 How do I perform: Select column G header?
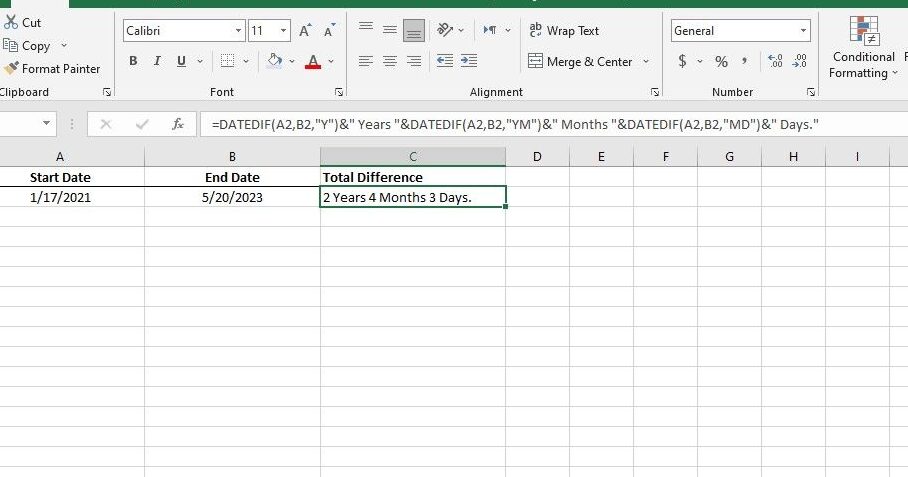(729, 157)
